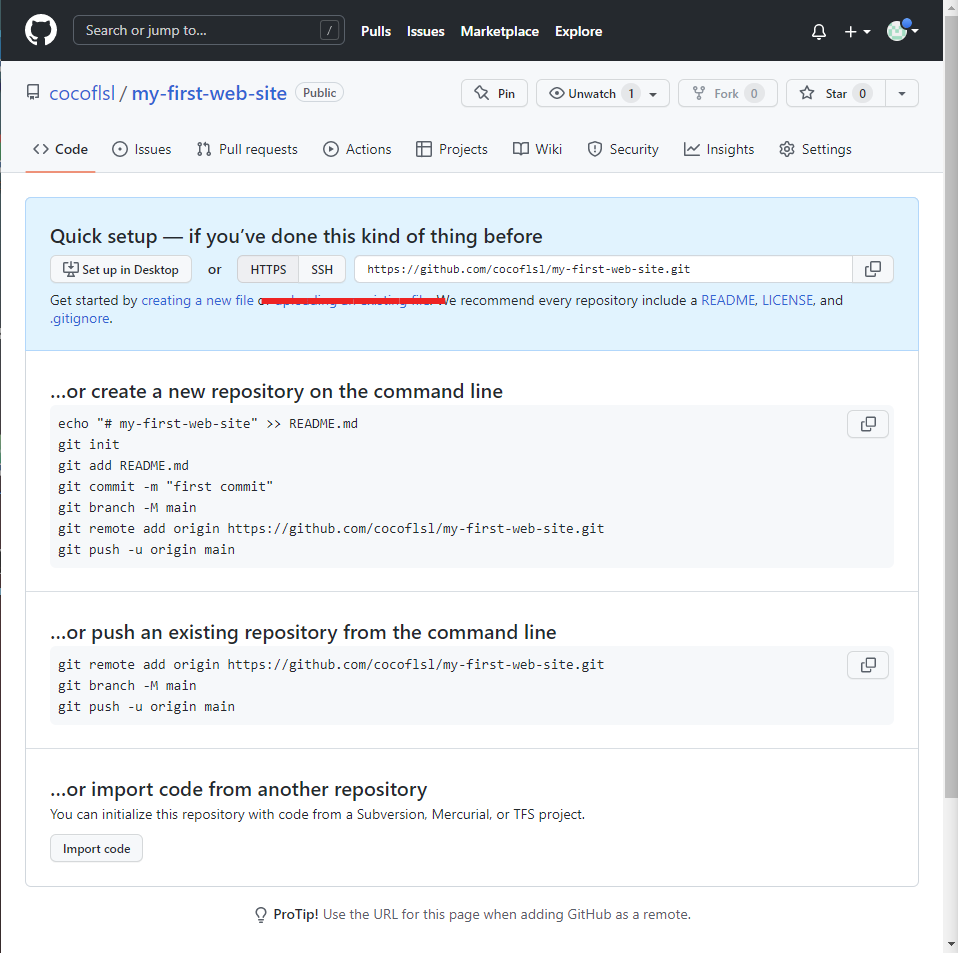Image resolution: width=958 pixels, height=953 pixels.
Task: Open the .gitignore link
Action: 80,318
